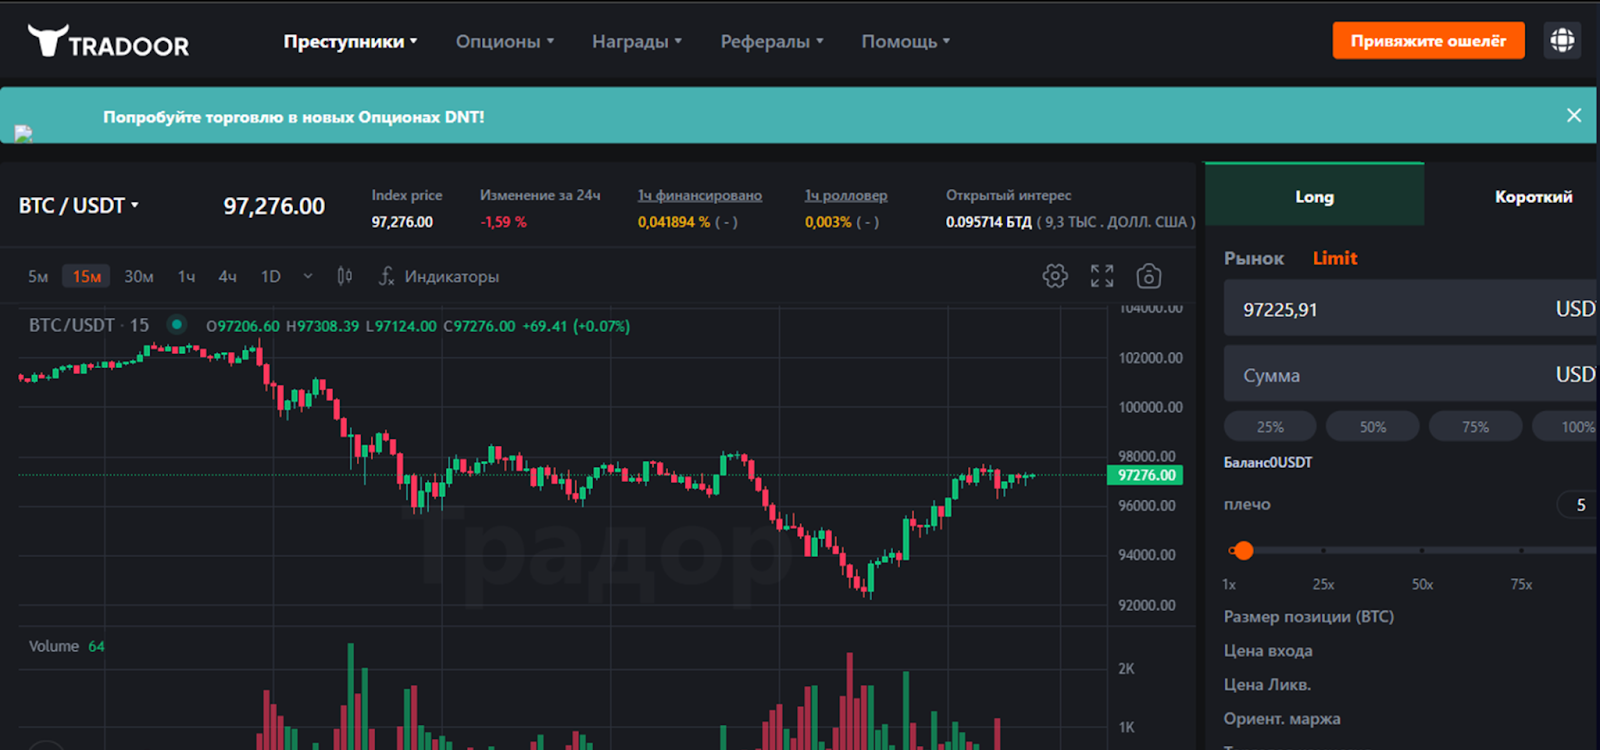Set leverage slider to 75x mark
The height and width of the screenshot is (750, 1600).
(1521, 551)
